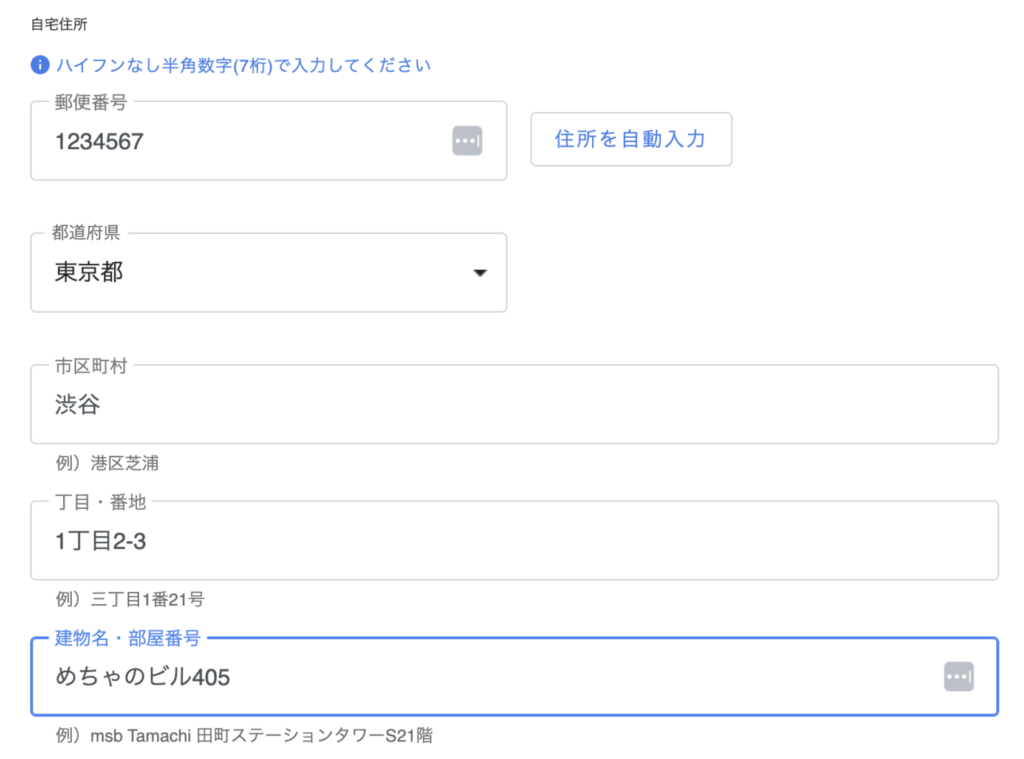Click the blue 建物名・部屋番号 floating label
This screenshot has height=759, width=1024.
pos(127,638)
